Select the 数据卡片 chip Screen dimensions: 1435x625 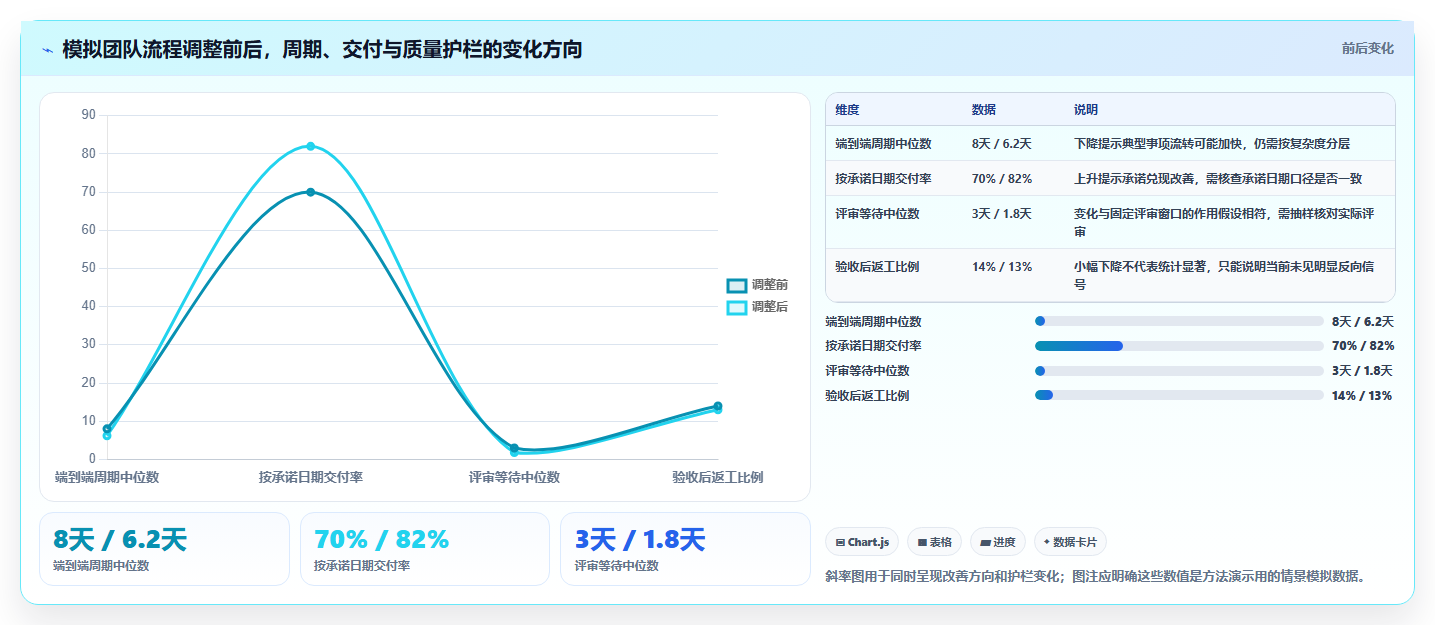coord(1070,542)
